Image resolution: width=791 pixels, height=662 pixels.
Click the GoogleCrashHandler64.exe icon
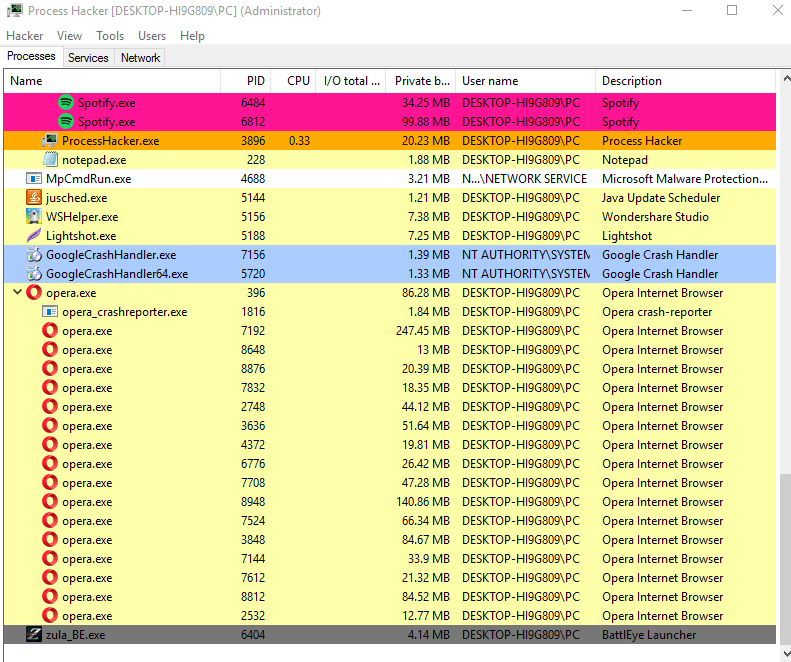point(34,273)
